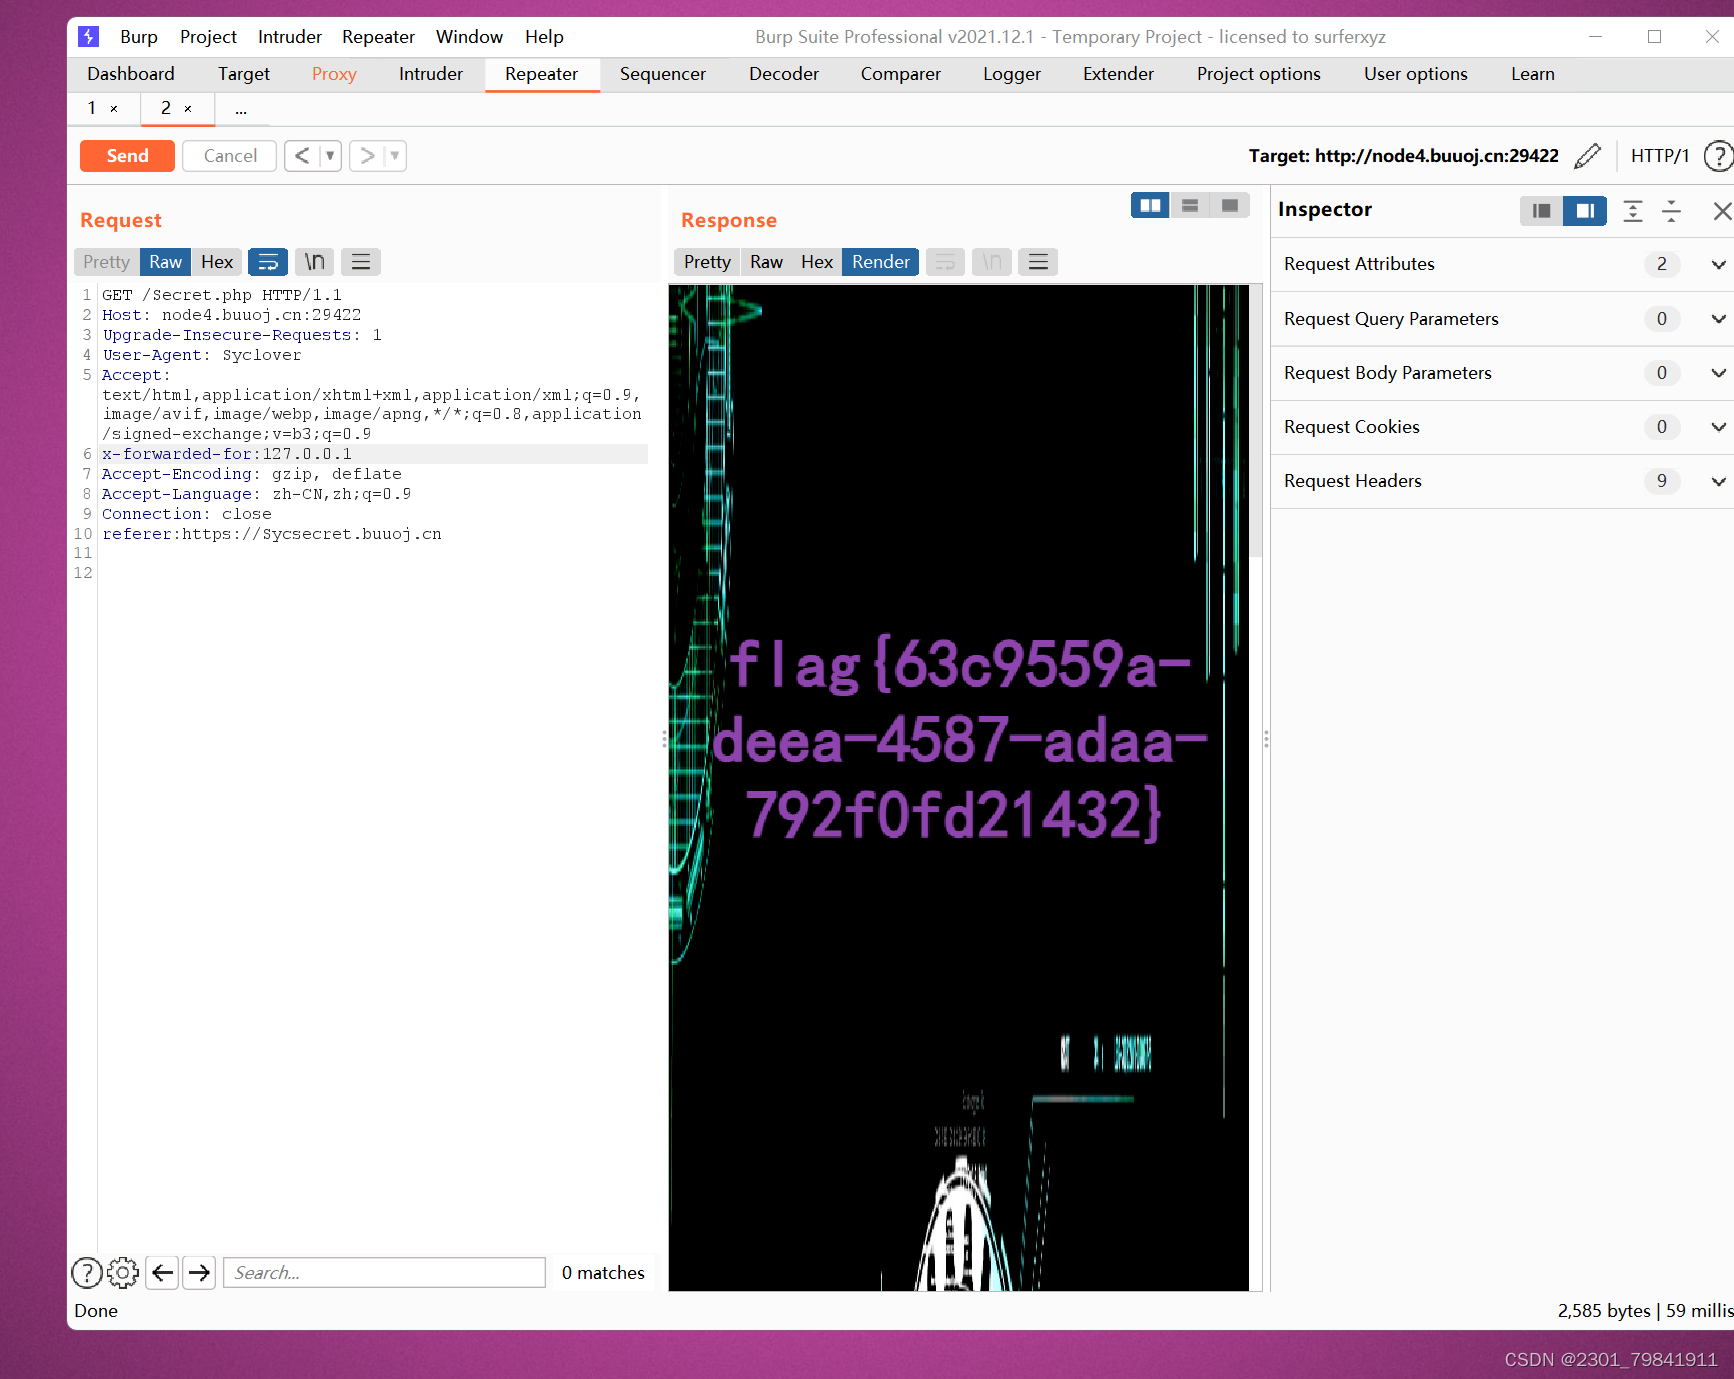
Task: Click the Cancel button
Action: [x=229, y=155]
